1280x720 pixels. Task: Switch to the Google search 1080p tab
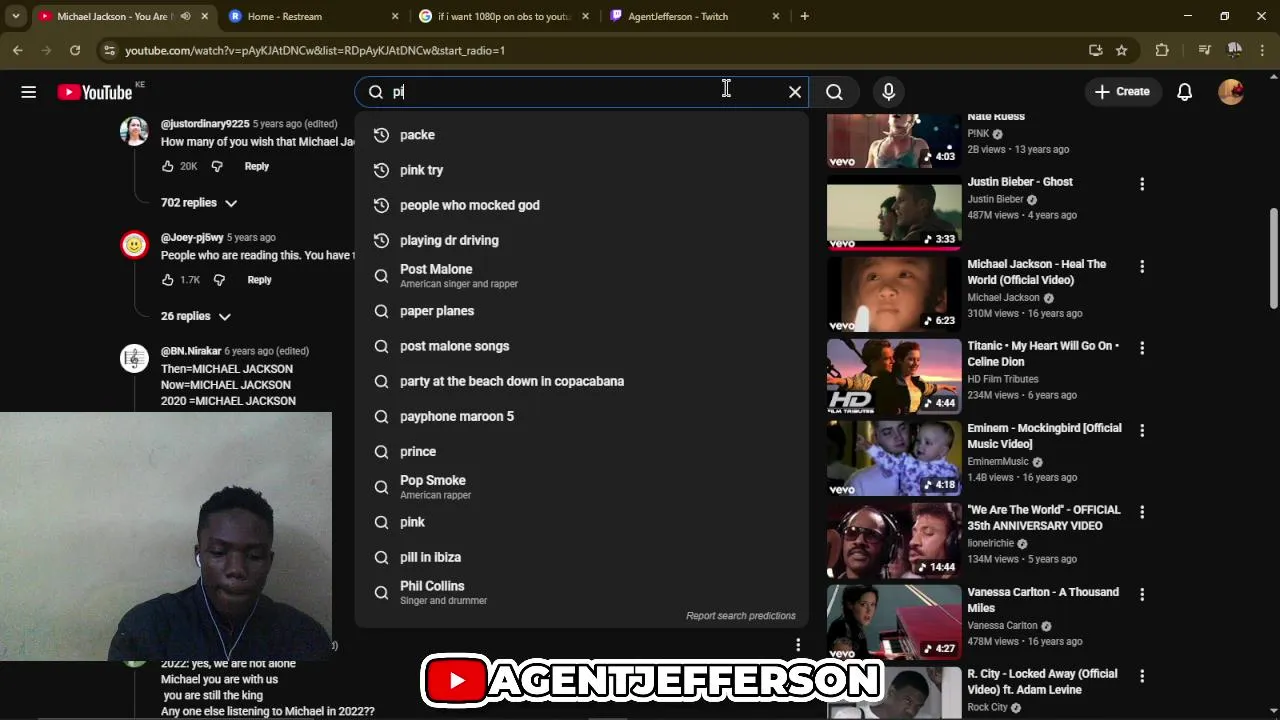point(504,16)
